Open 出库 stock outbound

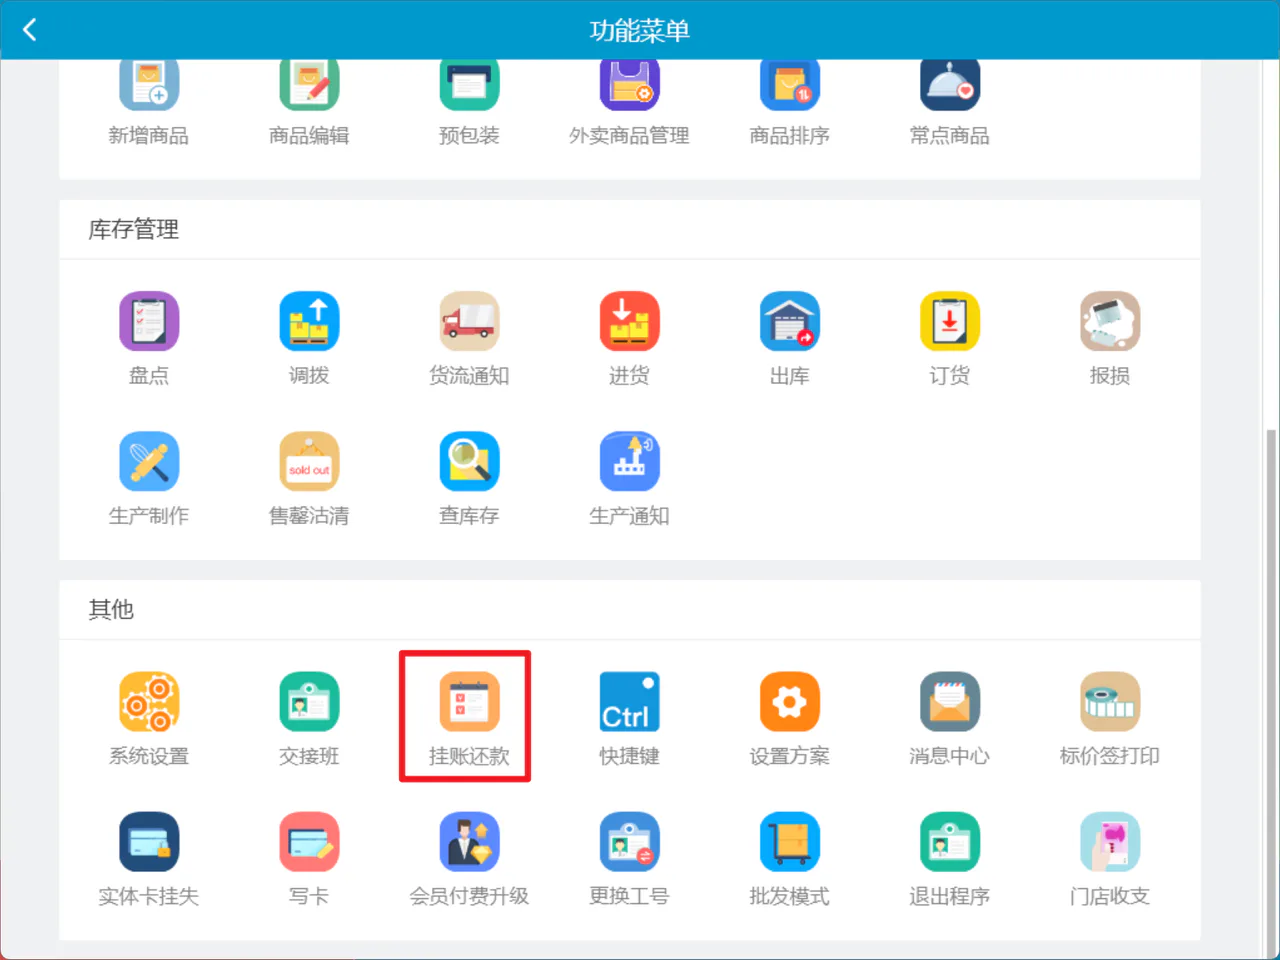tap(789, 339)
